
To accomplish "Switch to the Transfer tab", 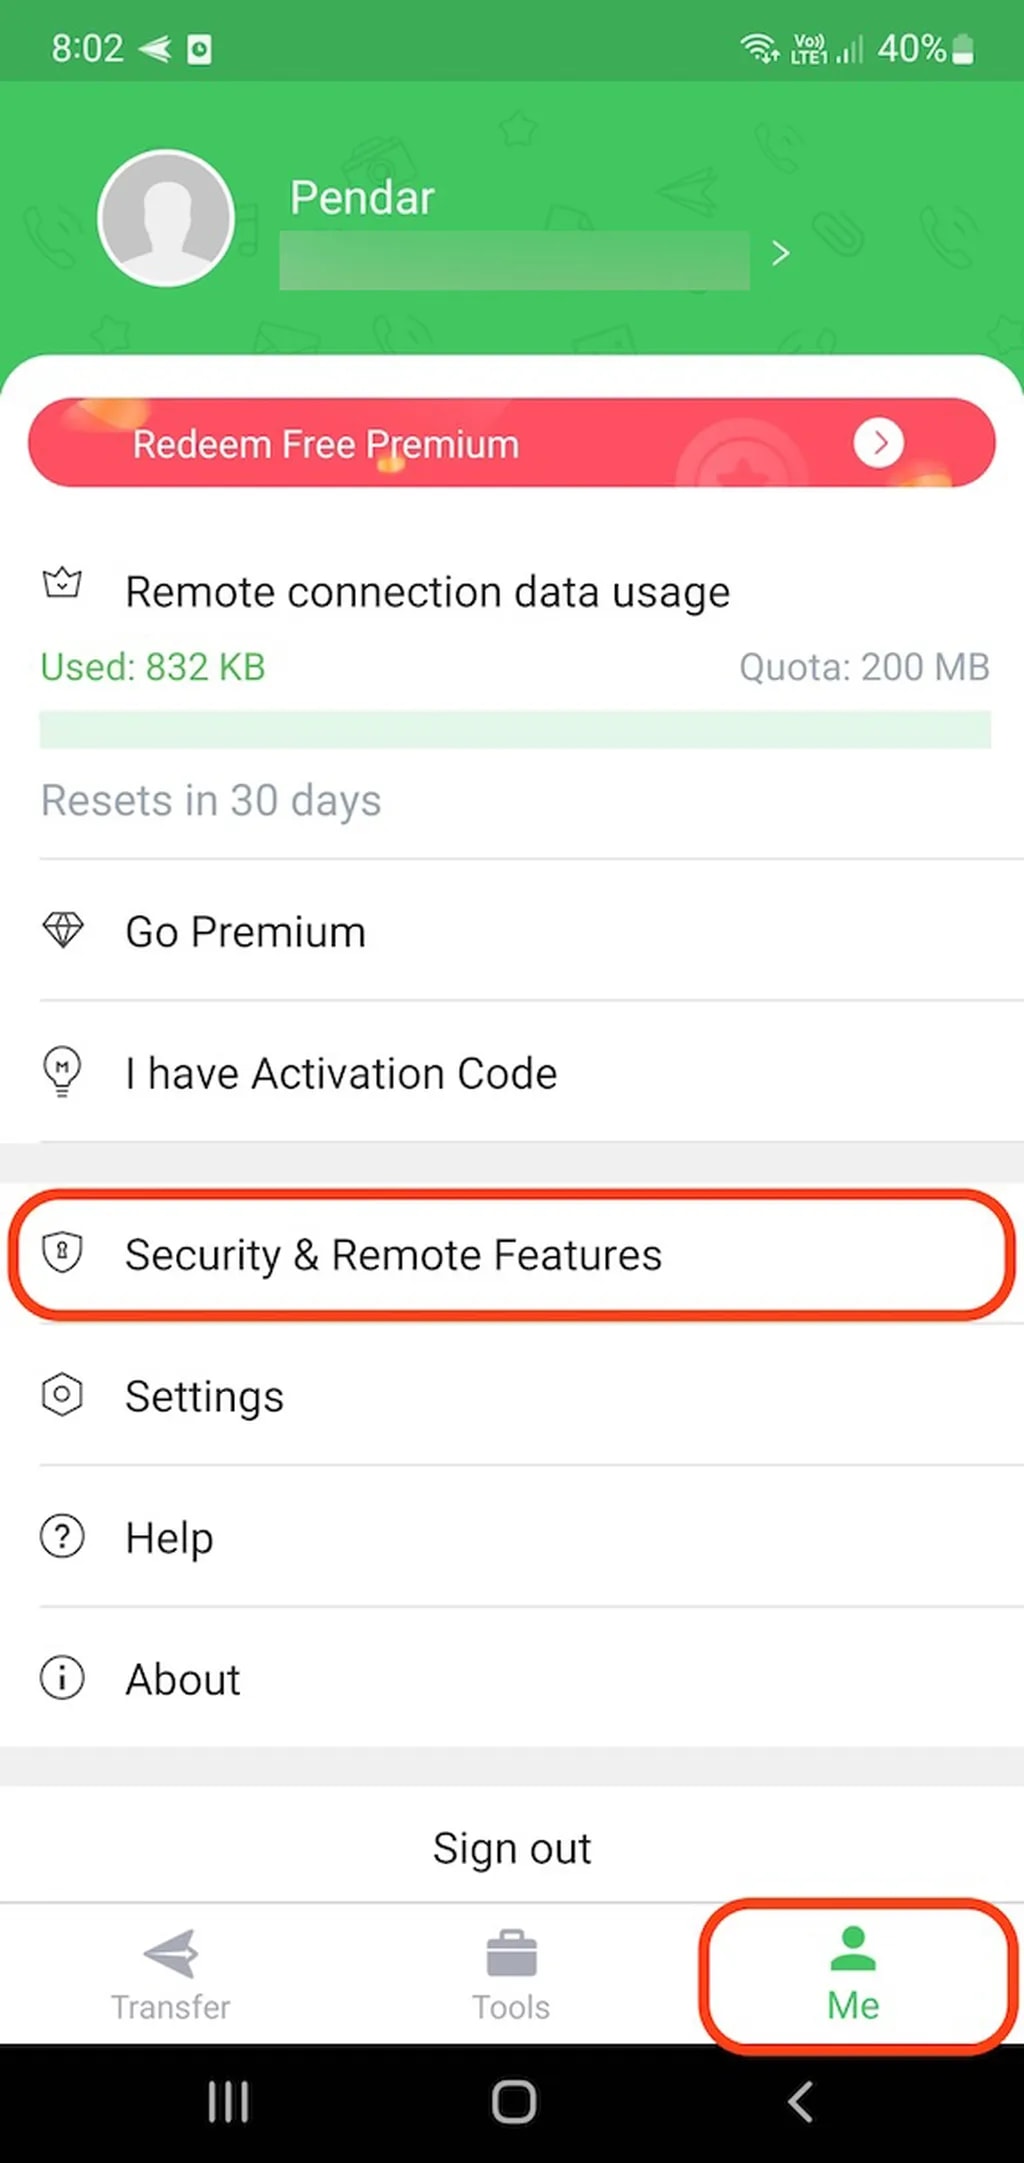I will [170, 1975].
